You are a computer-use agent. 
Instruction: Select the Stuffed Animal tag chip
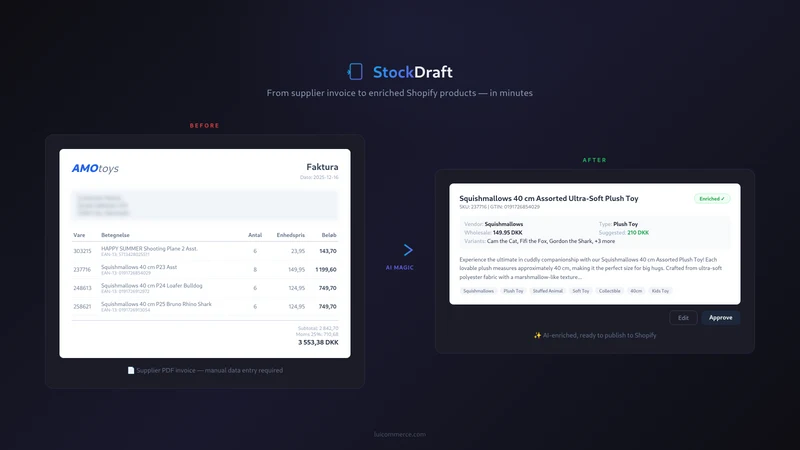tap(547, 291)
